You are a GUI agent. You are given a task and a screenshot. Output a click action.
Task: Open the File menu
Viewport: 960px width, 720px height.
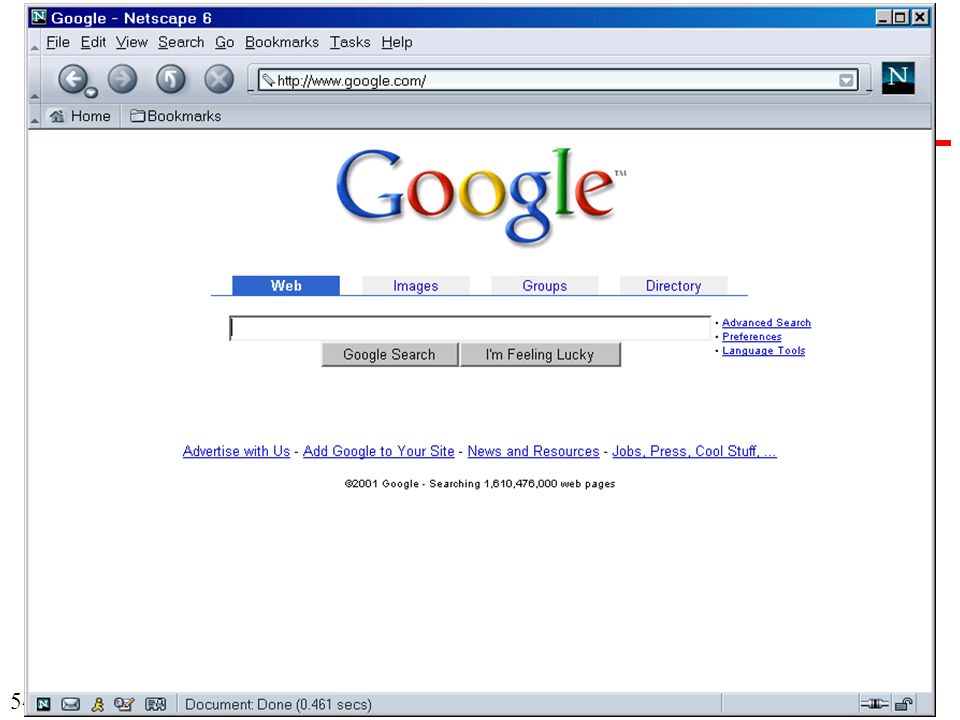pyautogui.click(x=58, y=42)
